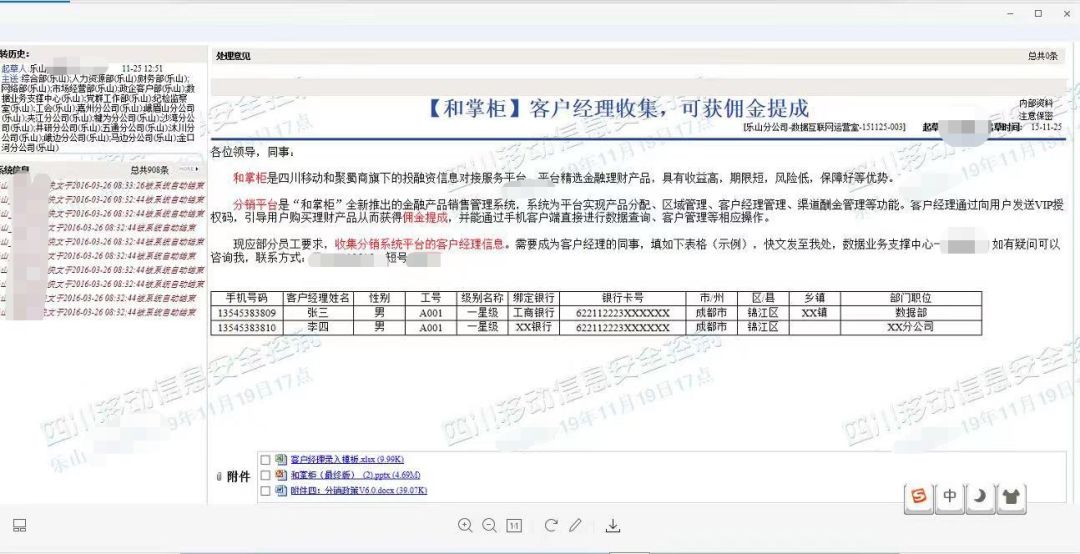
Task: Click the 客户经理姓名 column header
Action: pyautogui.click(x=318, y=298)
